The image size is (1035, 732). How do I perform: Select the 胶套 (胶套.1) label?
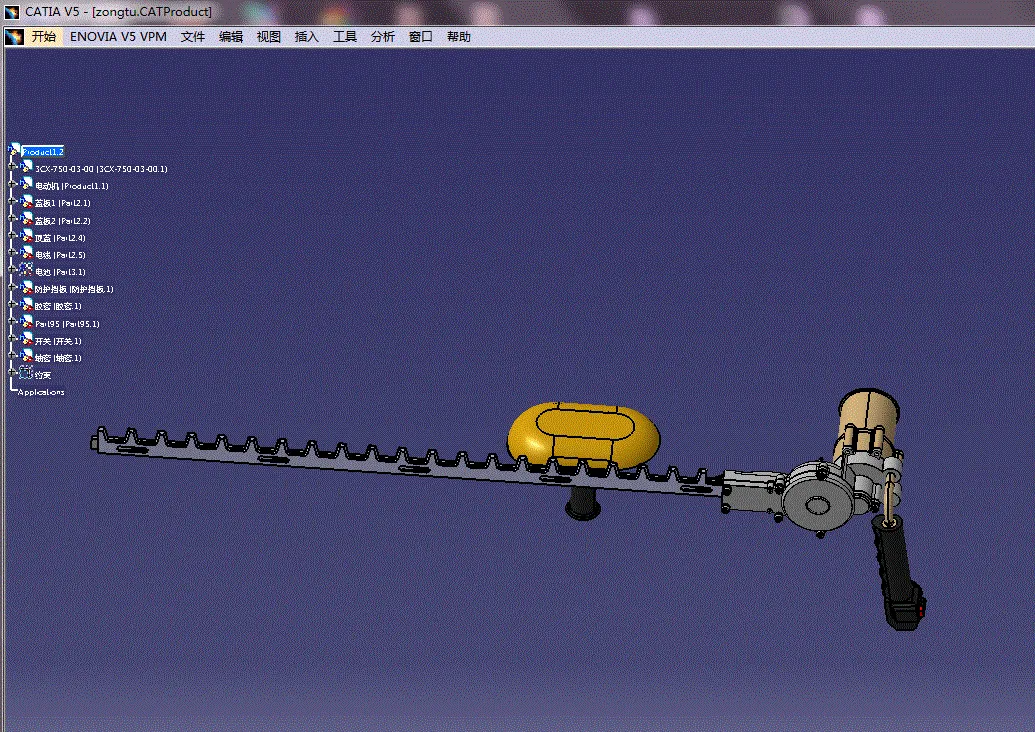point(58,306)
